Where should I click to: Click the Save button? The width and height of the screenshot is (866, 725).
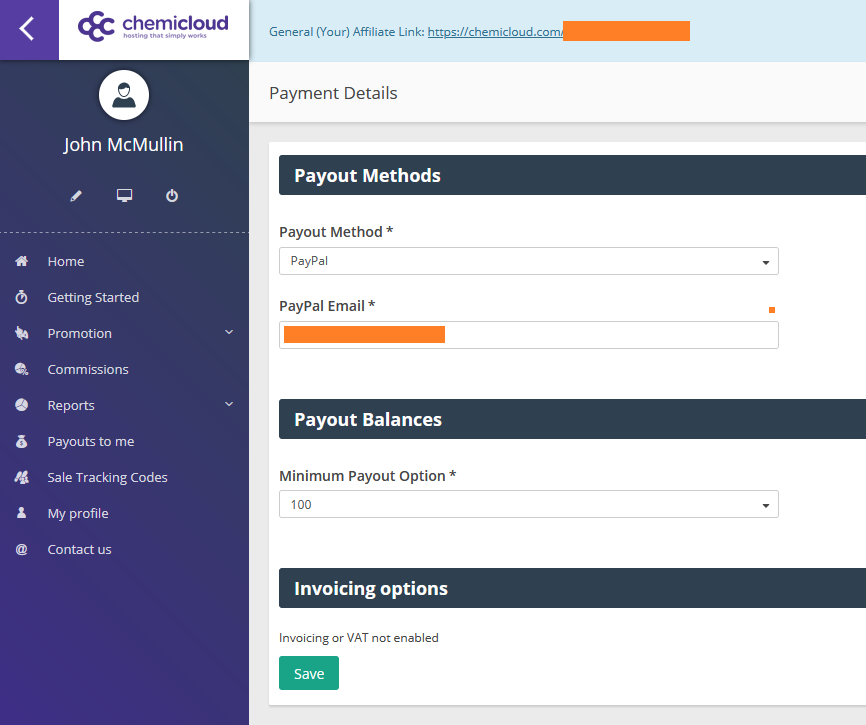click(x=308, y=673)
